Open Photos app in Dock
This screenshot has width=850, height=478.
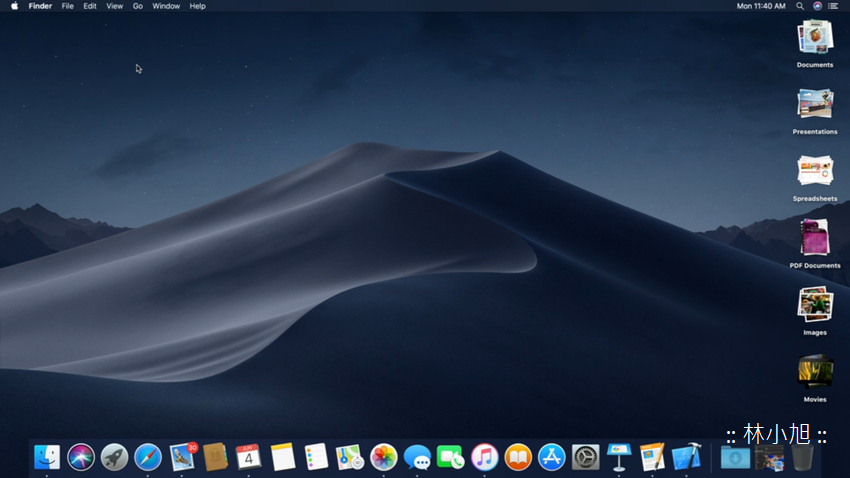(x=384, y=457)
